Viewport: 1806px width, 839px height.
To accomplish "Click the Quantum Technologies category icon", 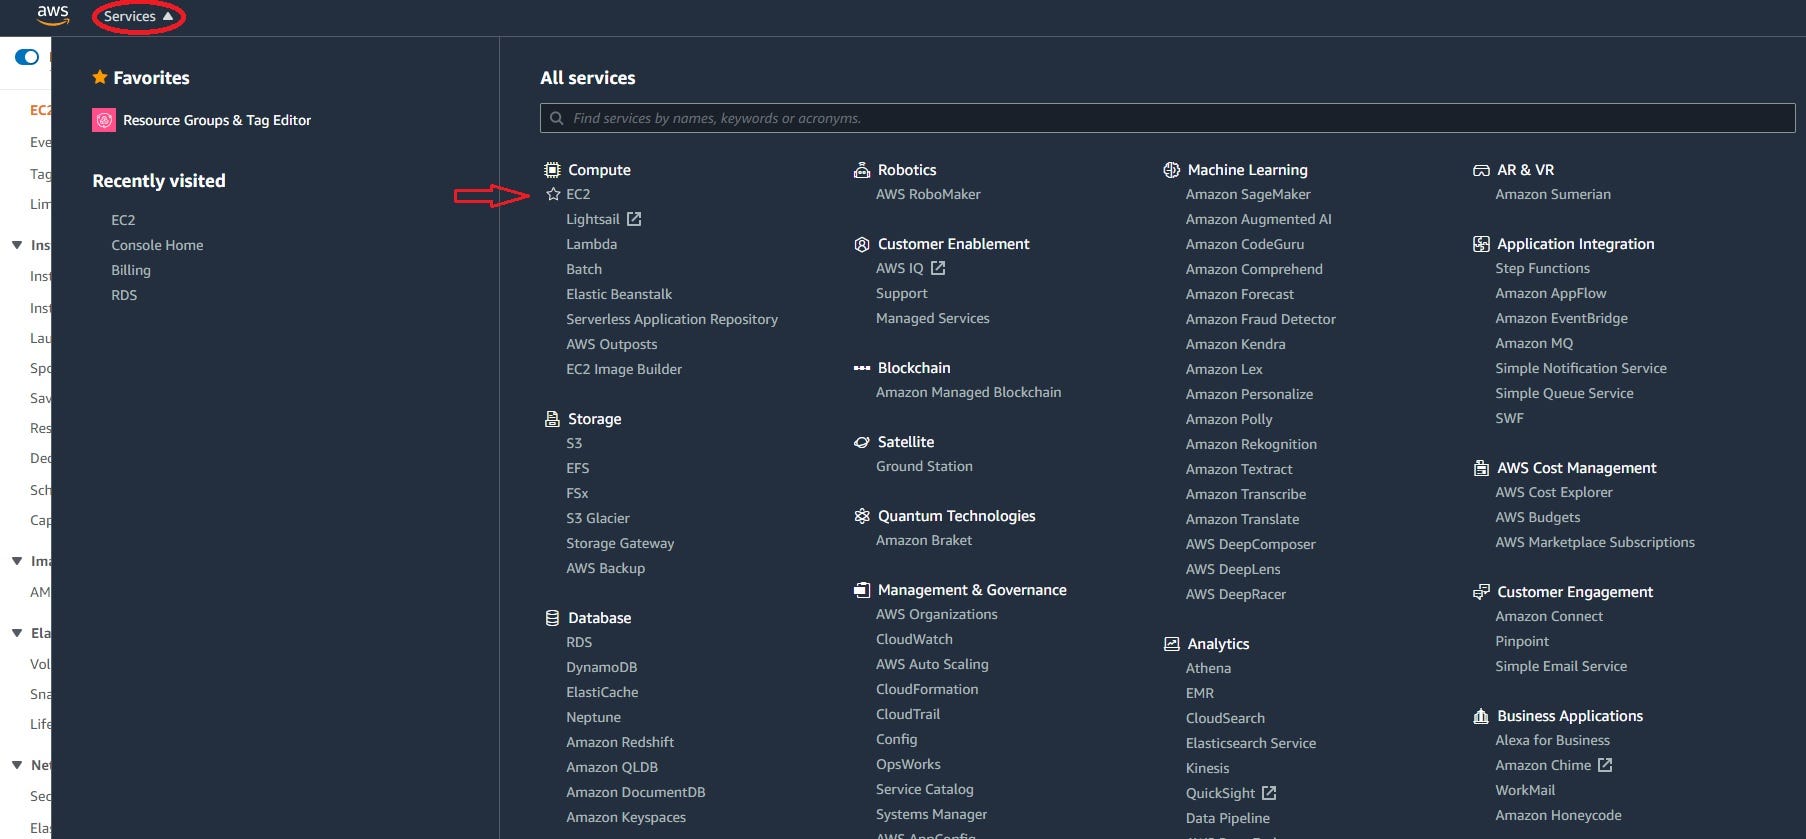I will pyautogui.click(x=862, y=516).
